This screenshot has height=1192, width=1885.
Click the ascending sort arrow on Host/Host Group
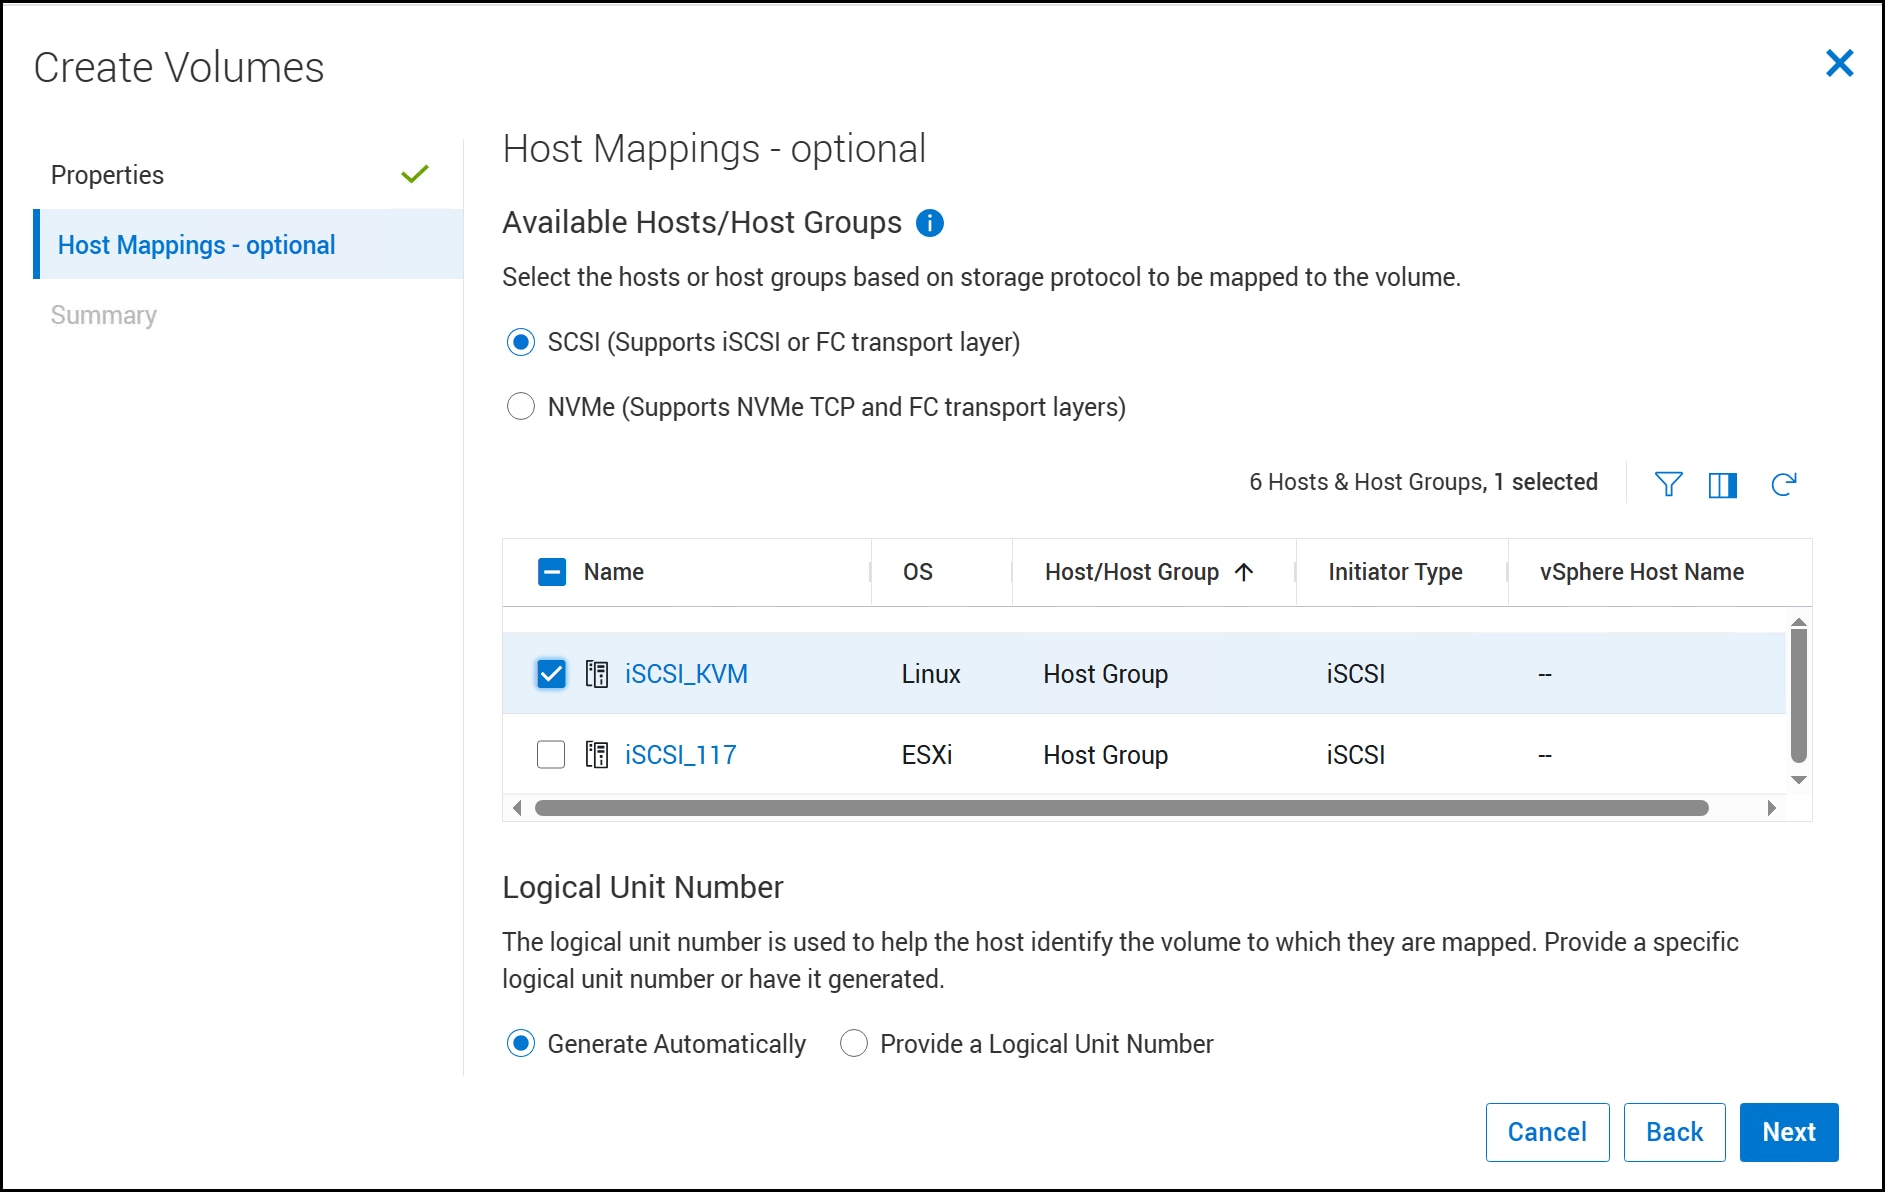pos(1244,572)
